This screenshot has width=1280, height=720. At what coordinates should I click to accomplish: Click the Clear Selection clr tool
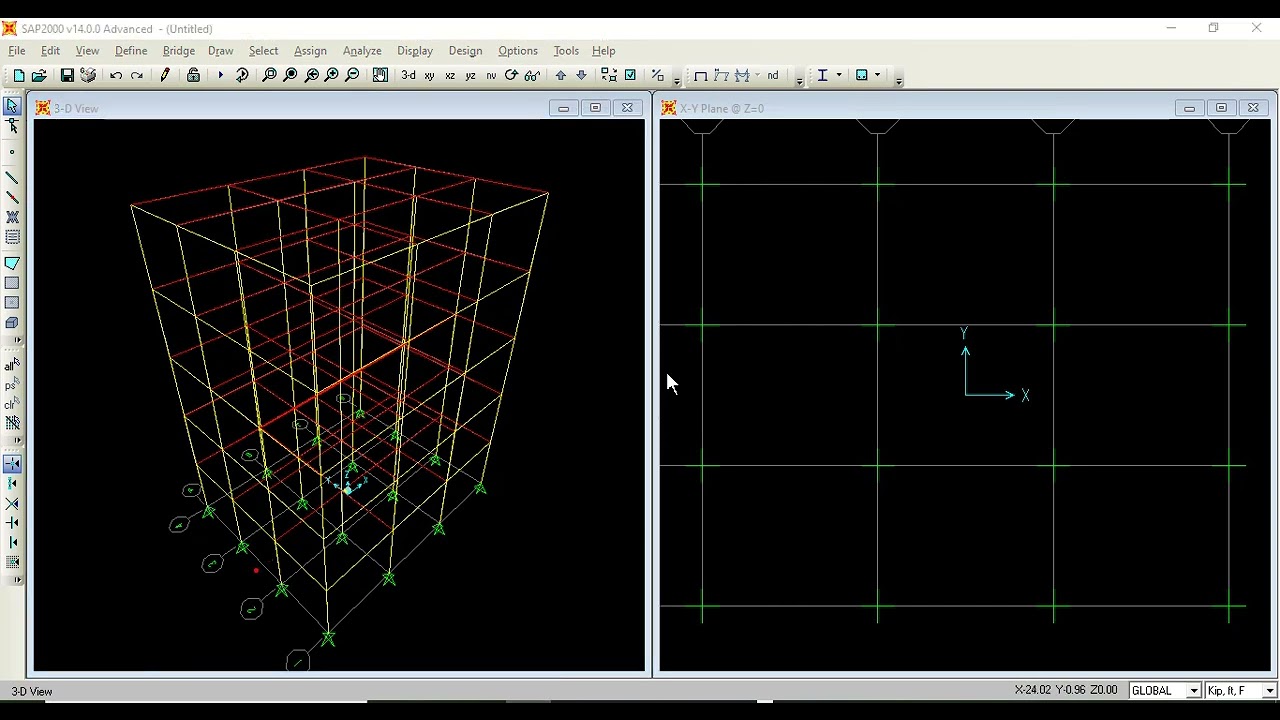(x=12, y=404)
